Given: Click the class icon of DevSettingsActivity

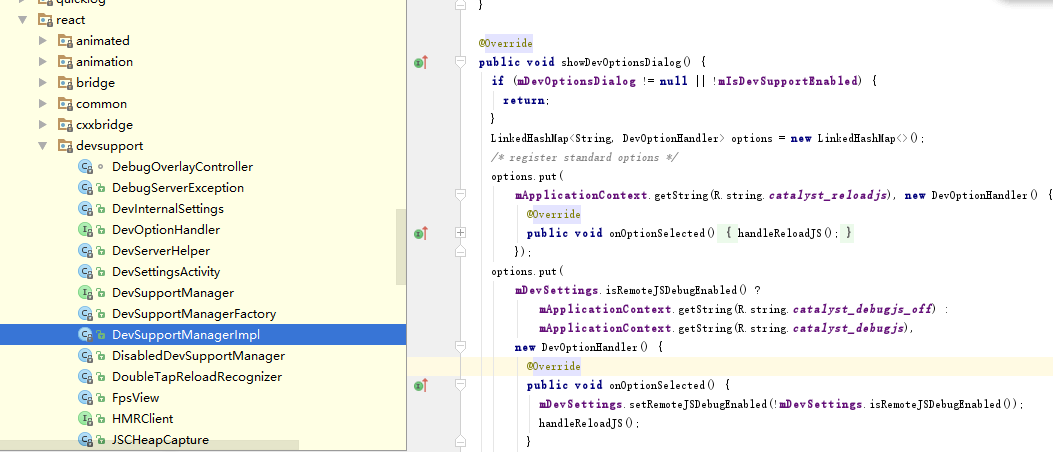Looking at the screenshot, I should click(x=85, y=272).
